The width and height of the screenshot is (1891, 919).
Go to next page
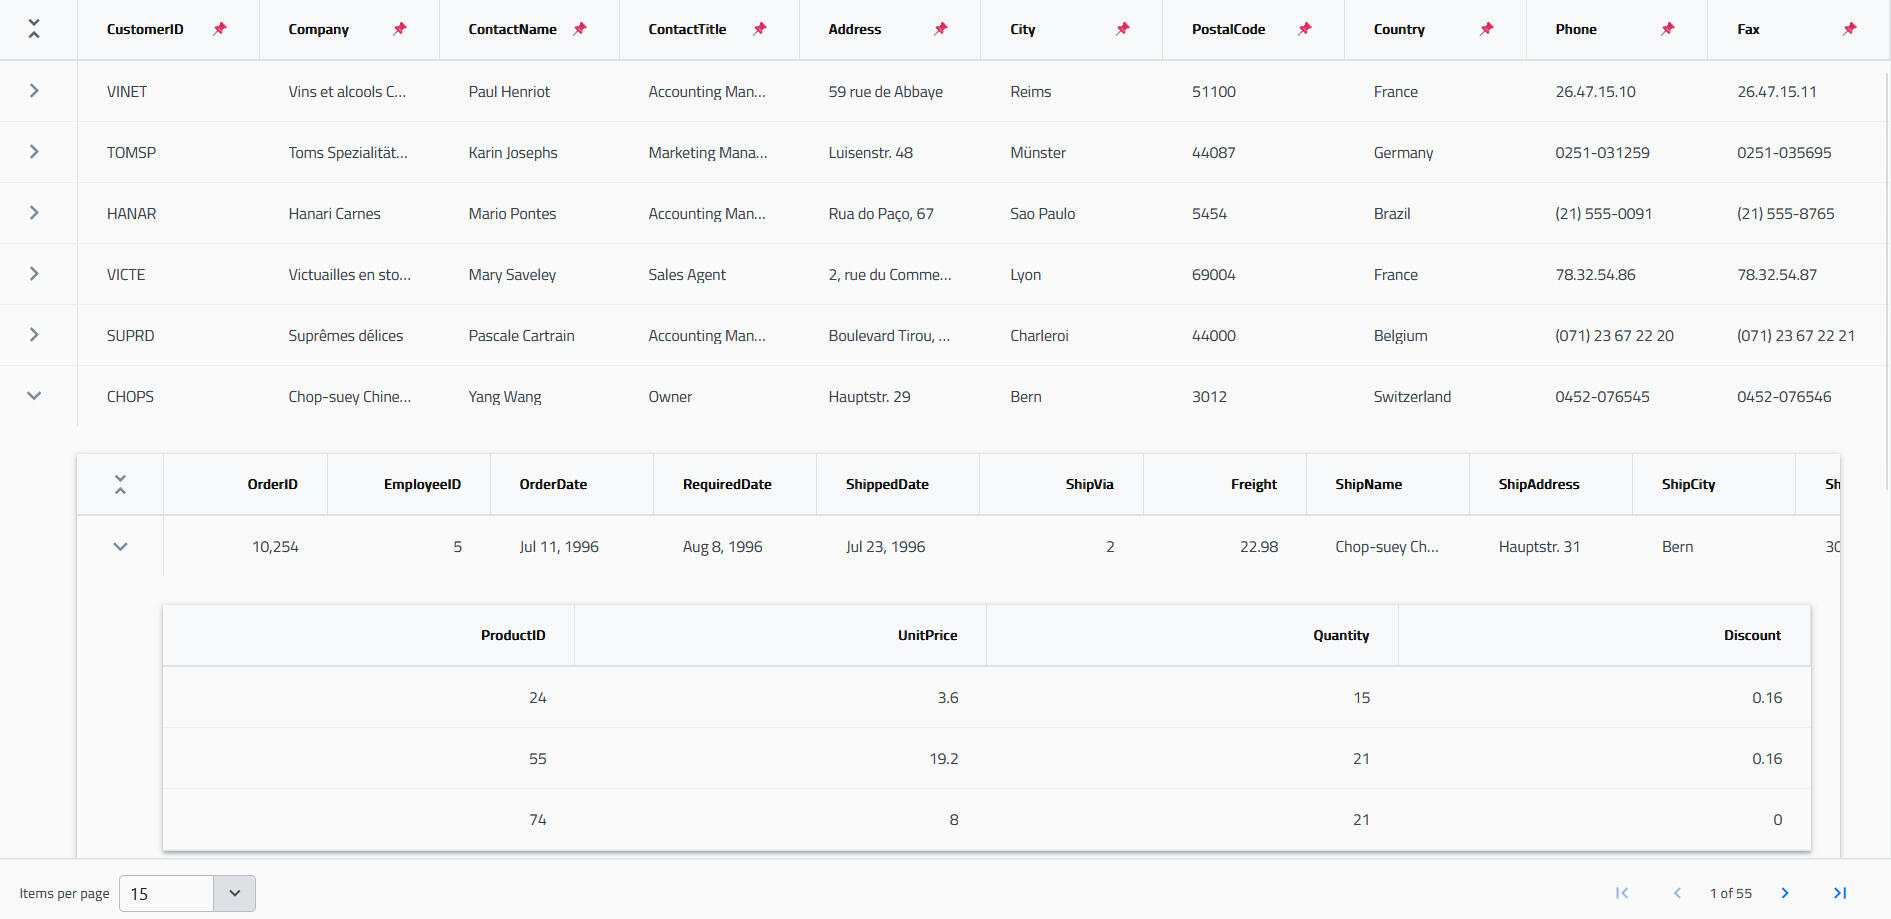tap(1785, 893)
